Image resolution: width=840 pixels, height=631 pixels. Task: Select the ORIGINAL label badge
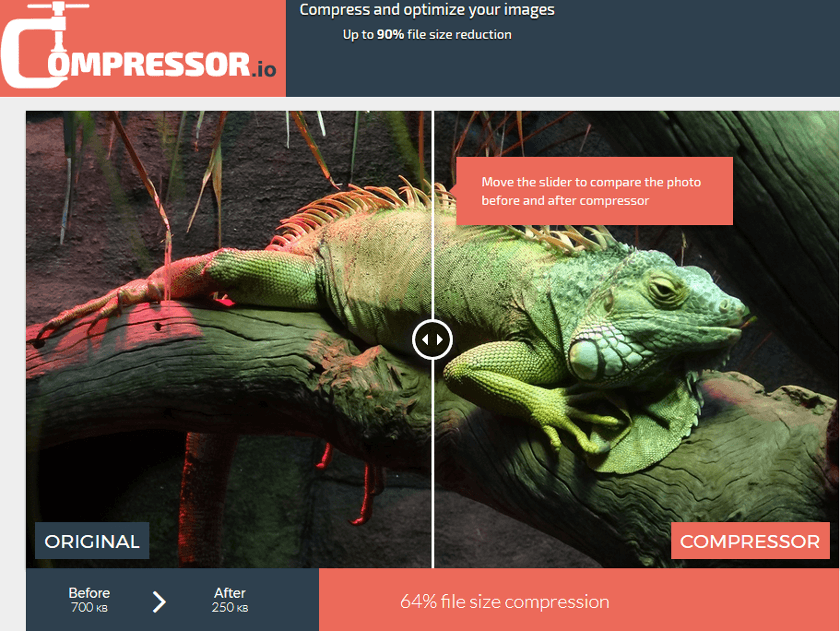pos(92,541)
